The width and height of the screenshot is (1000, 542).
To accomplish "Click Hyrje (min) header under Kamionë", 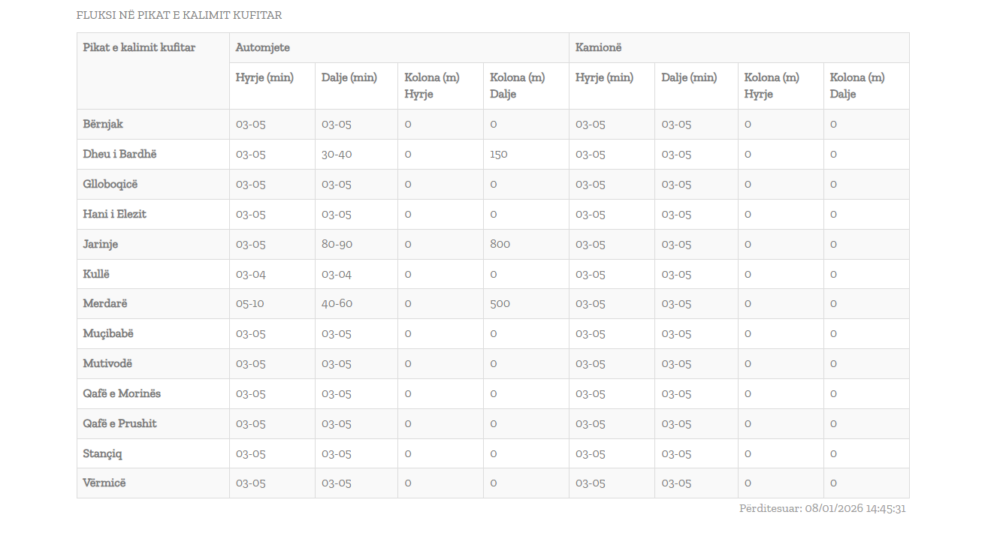I will [x=604, y=78].
